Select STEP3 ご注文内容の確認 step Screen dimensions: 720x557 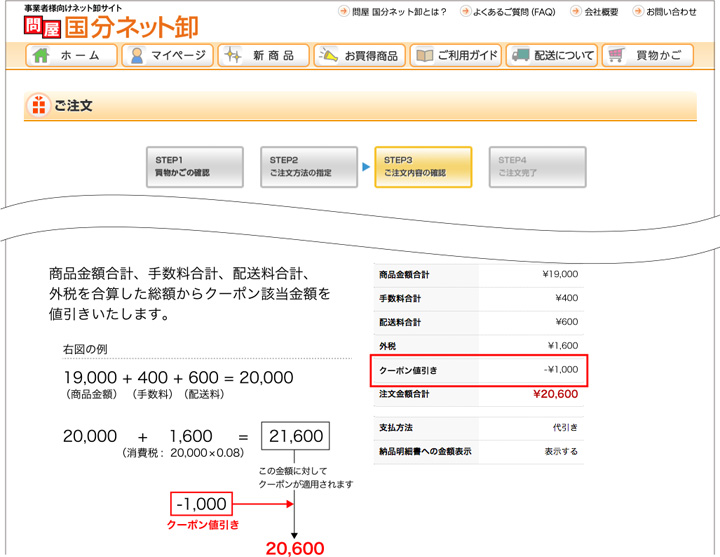(x=423, y=167)
